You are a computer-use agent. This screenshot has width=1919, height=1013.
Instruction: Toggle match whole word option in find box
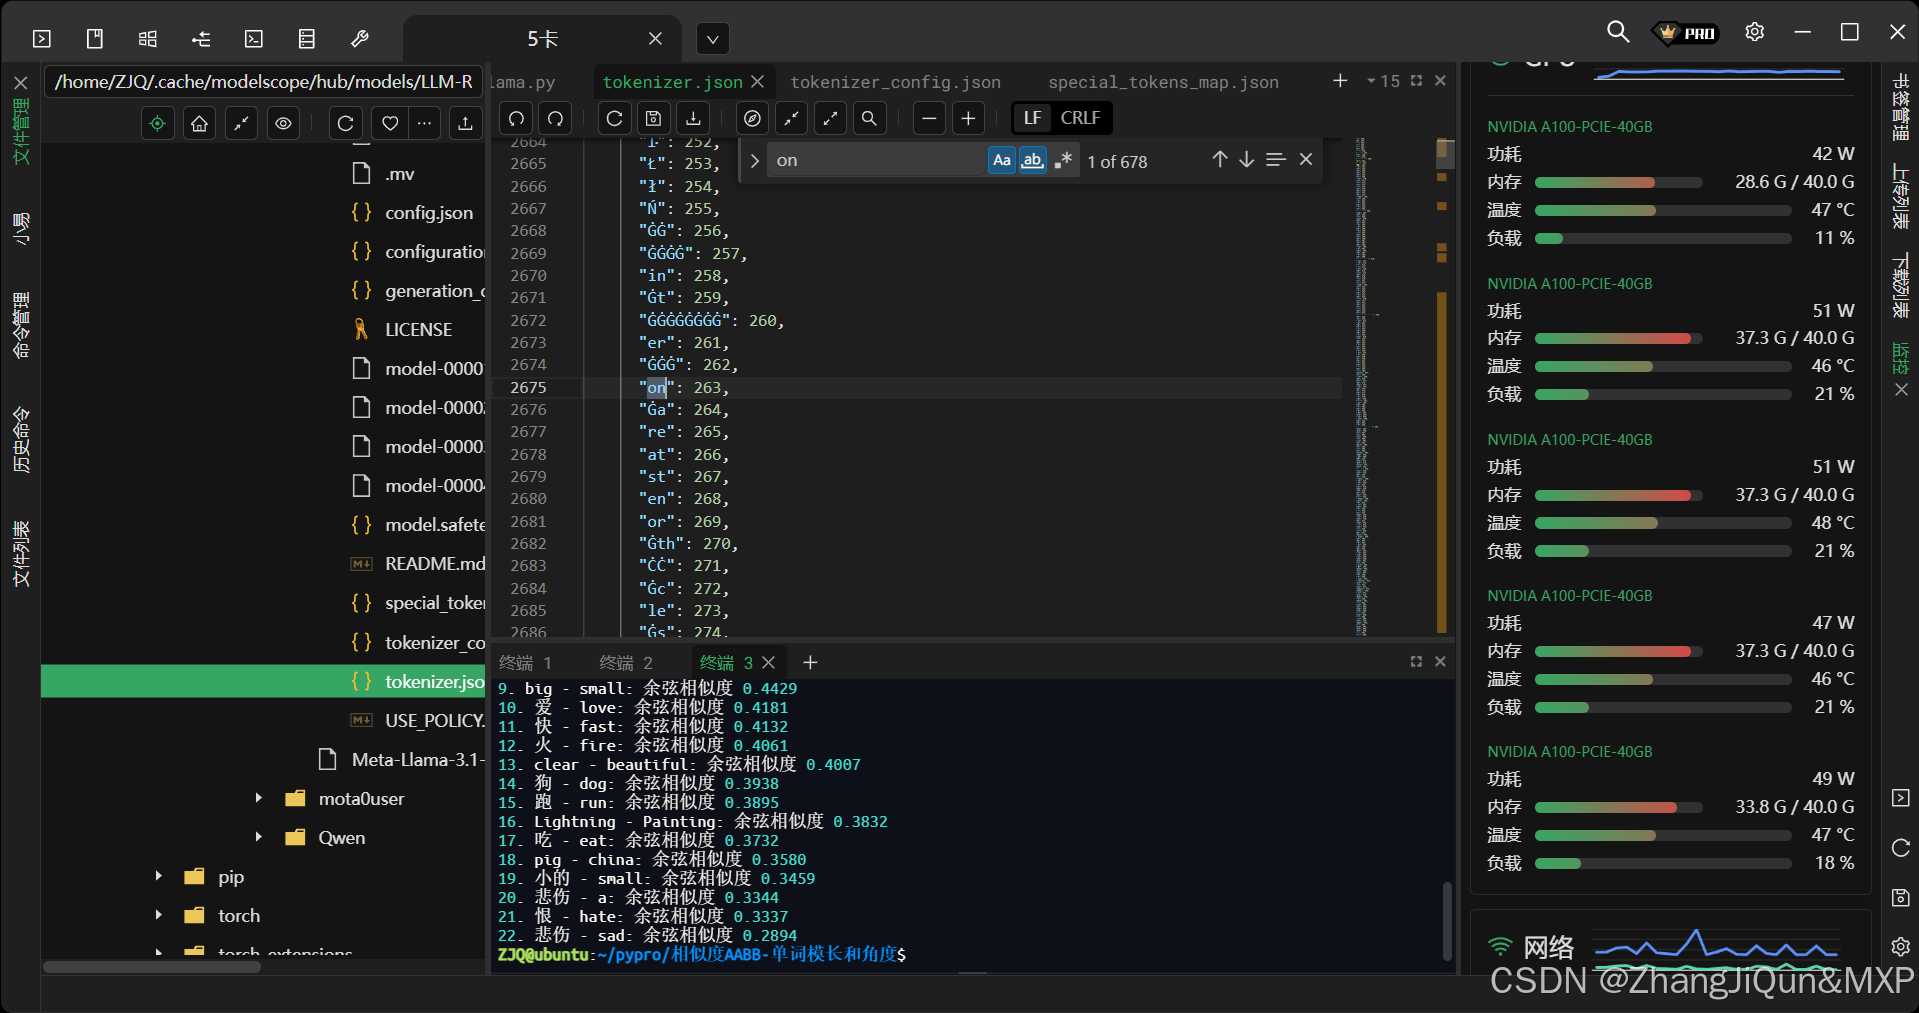tap(1032, 160)
